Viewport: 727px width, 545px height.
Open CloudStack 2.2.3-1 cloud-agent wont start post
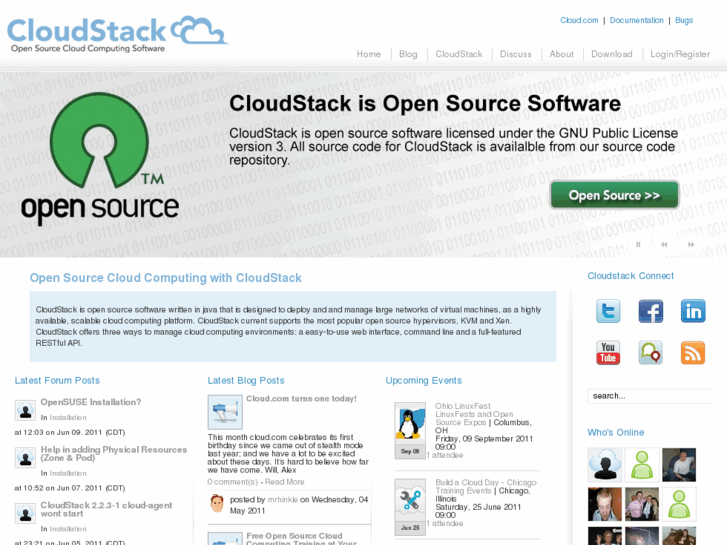[x=106, y=509]
